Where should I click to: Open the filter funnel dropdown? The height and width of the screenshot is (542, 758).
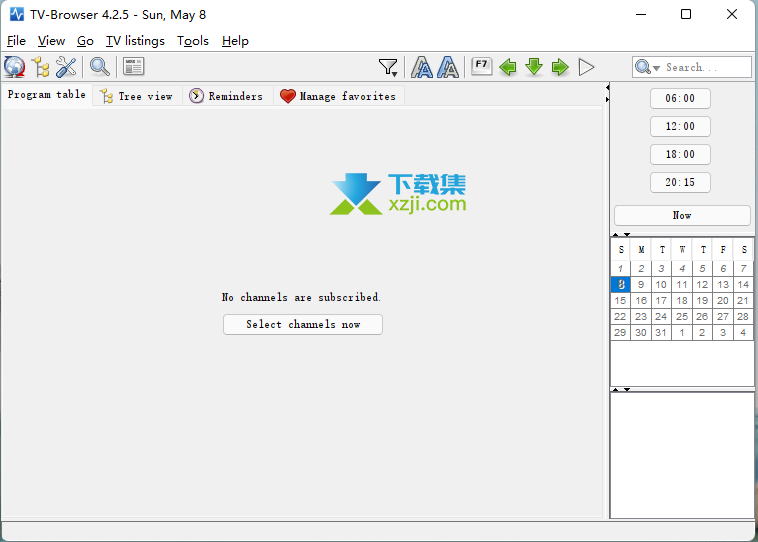(388, 67)
